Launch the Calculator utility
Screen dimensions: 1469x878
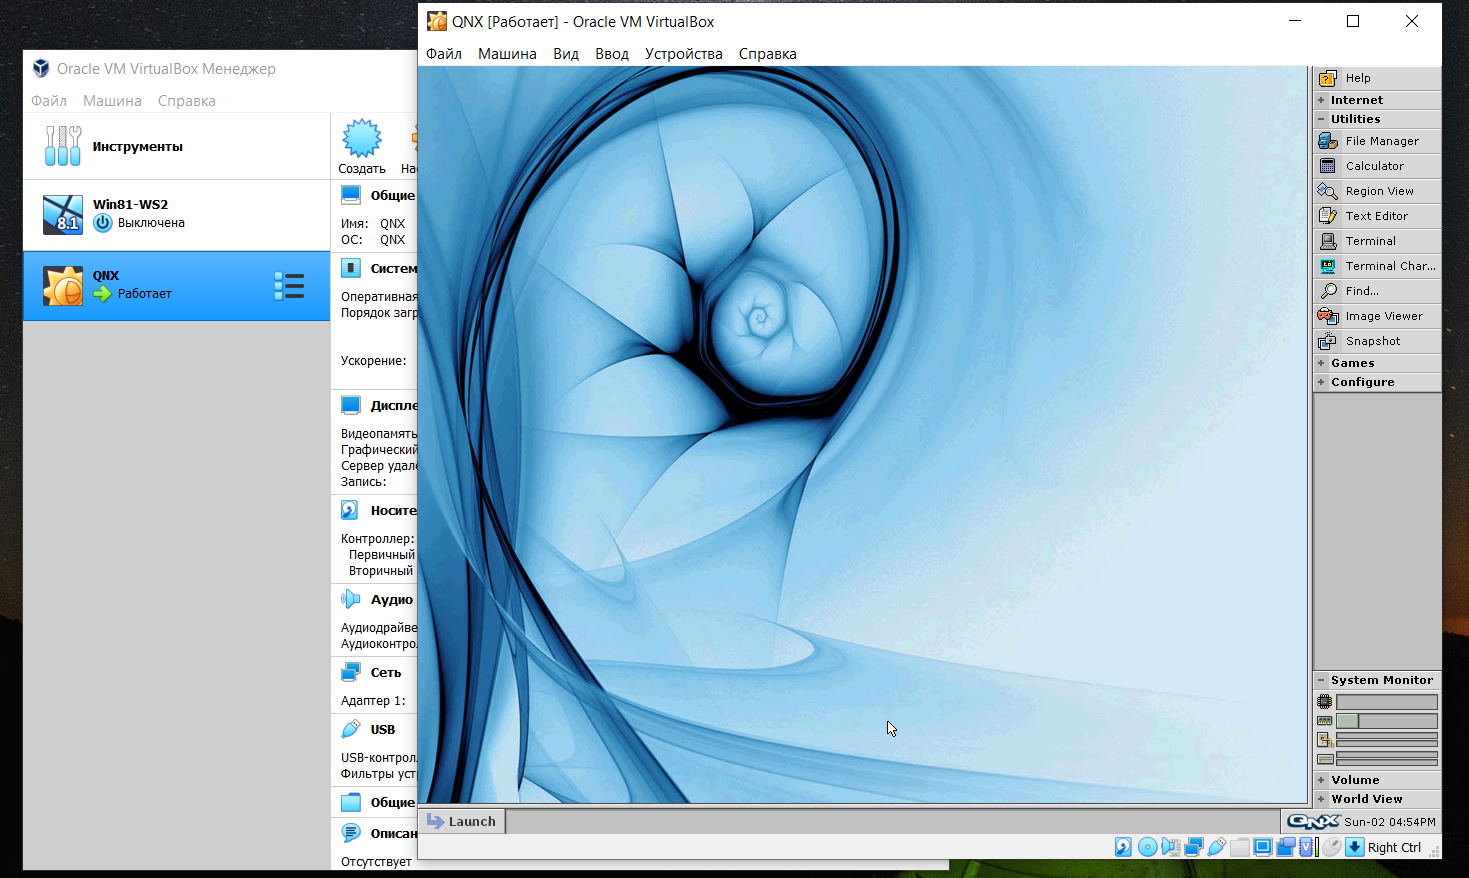pos(1377,166)
